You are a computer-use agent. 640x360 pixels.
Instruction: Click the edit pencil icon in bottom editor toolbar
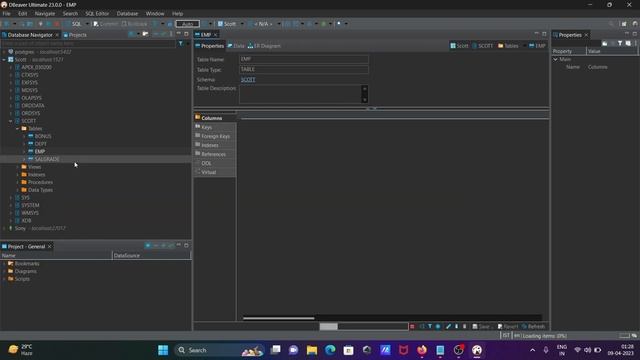tap(448, 327)
